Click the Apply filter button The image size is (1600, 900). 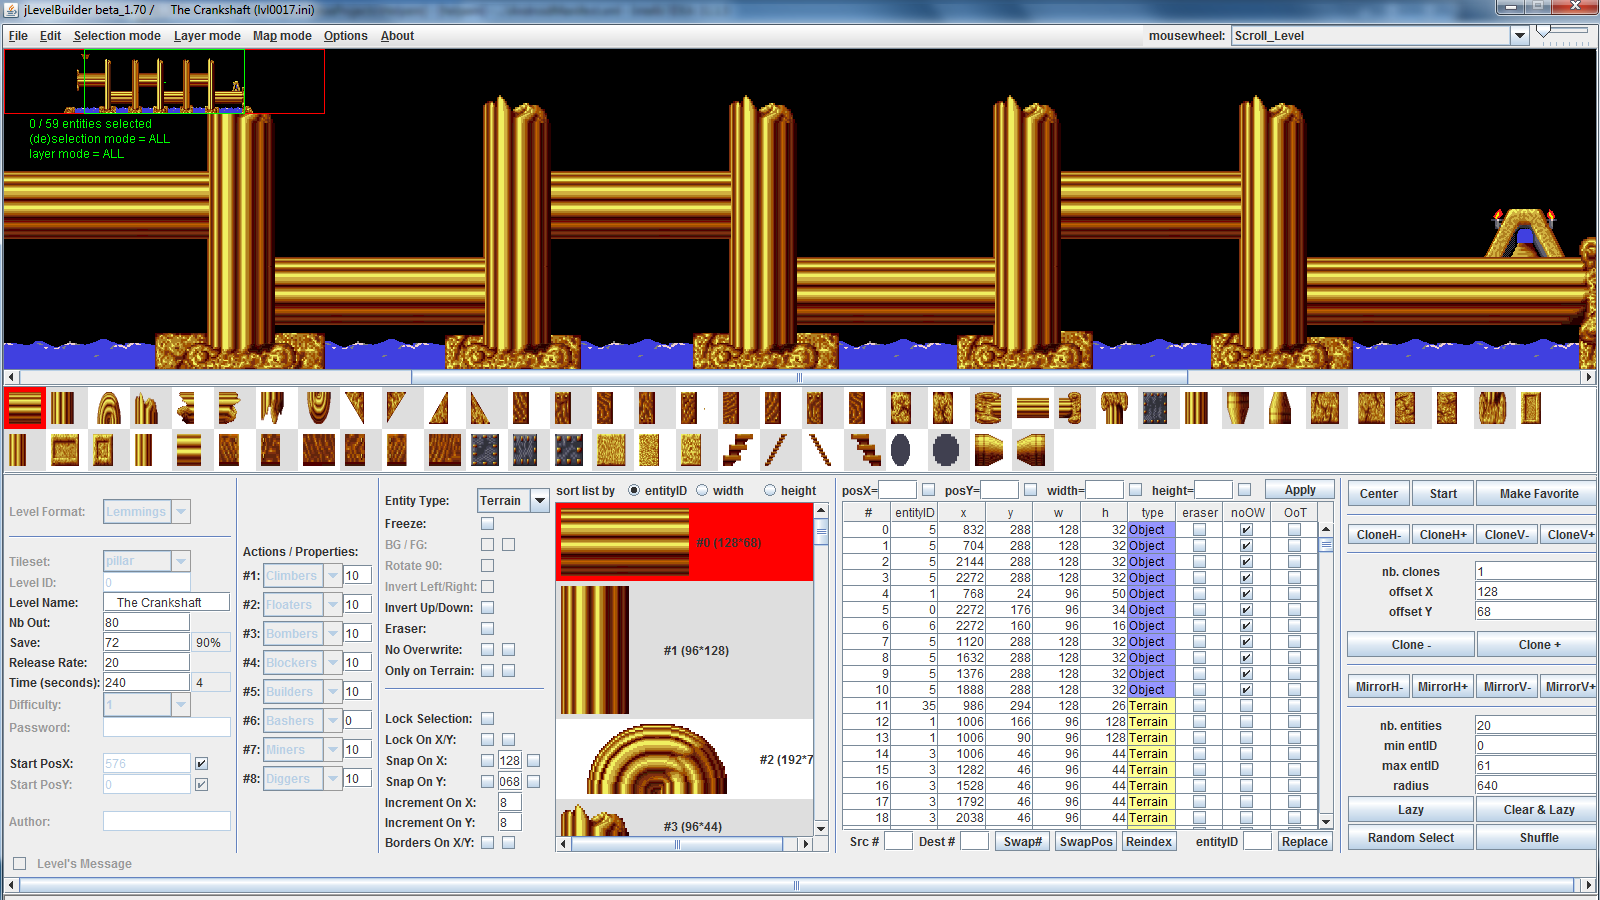pyautogui.click(x=1300, y=489)
